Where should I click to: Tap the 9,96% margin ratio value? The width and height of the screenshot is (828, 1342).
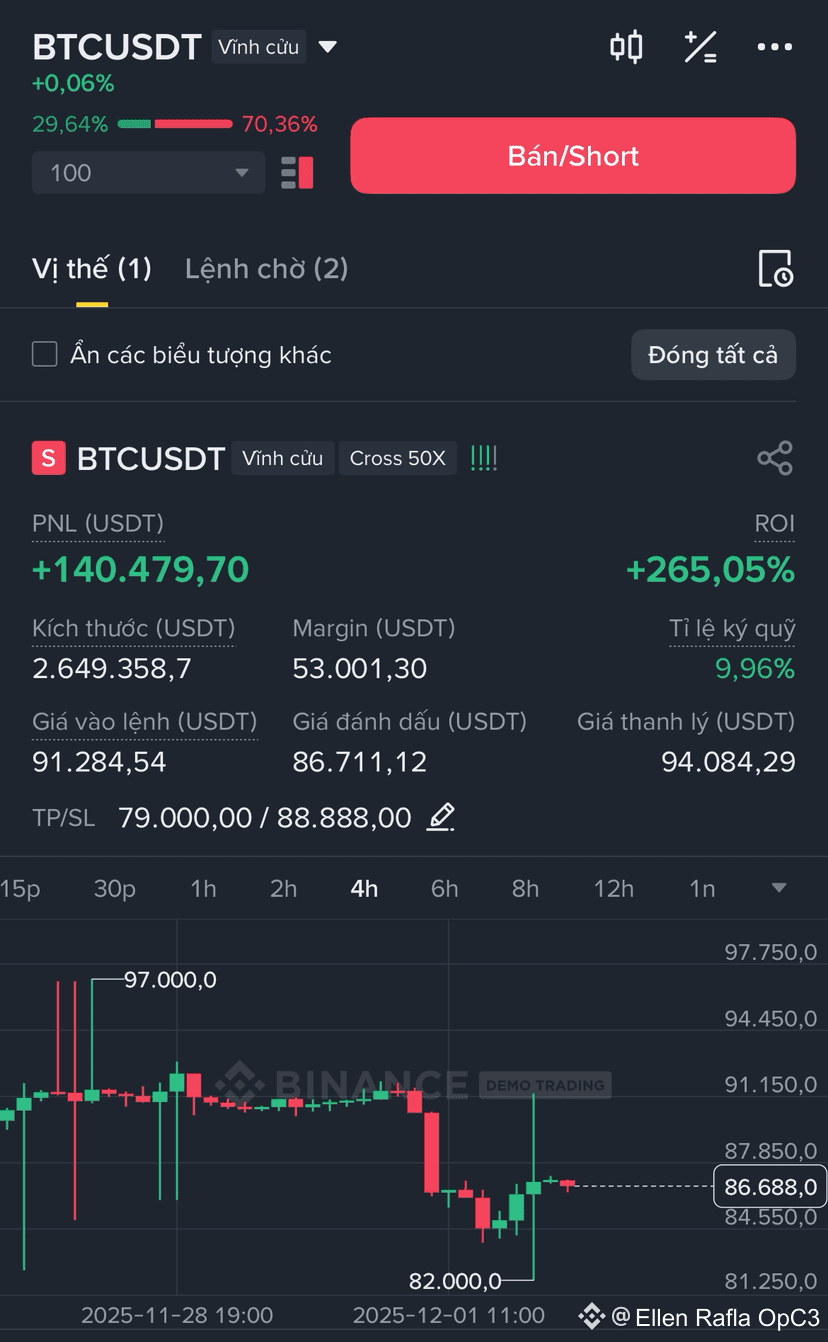(755, 668)
